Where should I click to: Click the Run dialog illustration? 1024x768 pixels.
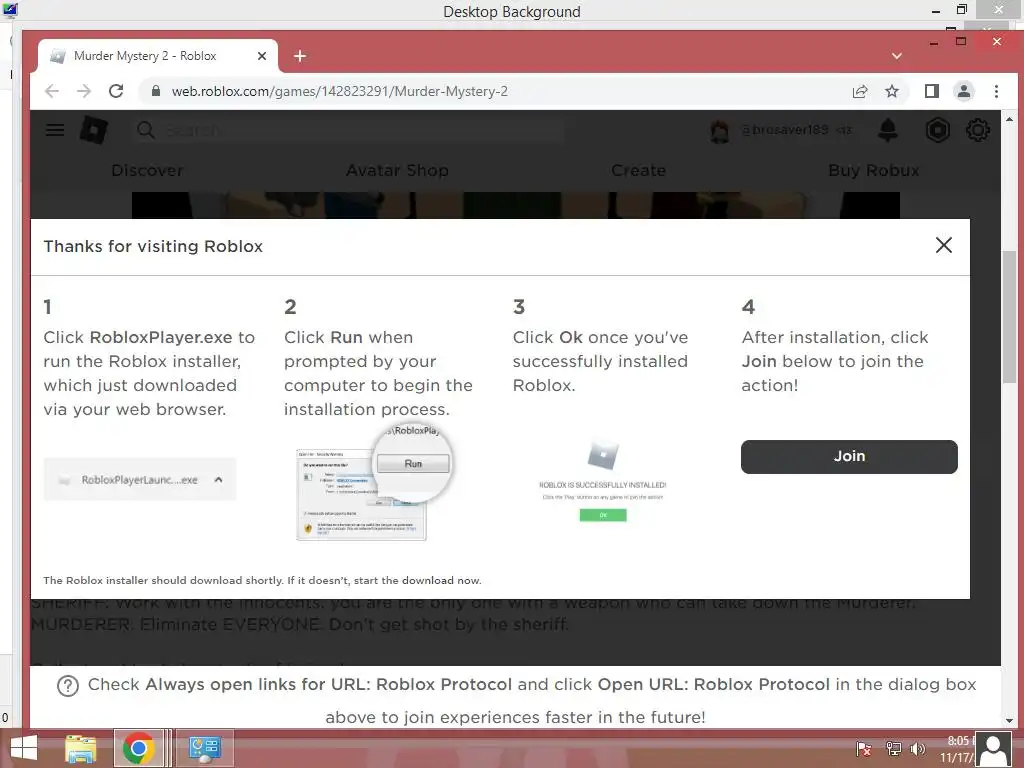click(374, 483)
